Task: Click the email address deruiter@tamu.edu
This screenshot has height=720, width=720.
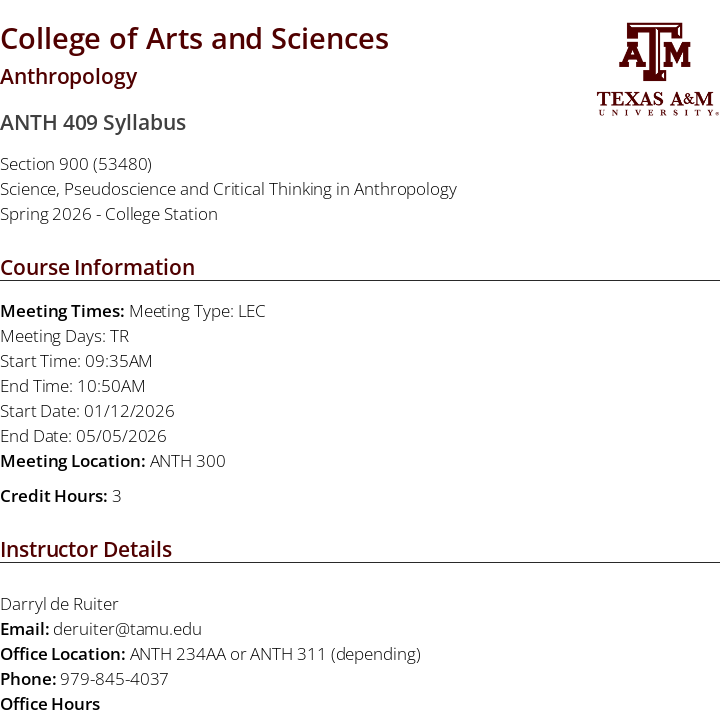Action: point(127,629)
